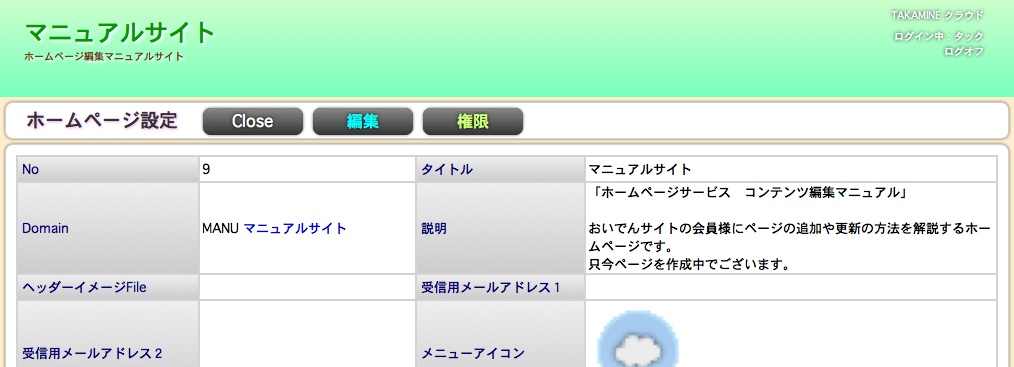The height and width of the screenshot is (367, 1014).
Task: Click the 受信用メールアドレス1 label
Action: [x=491, y=288]
